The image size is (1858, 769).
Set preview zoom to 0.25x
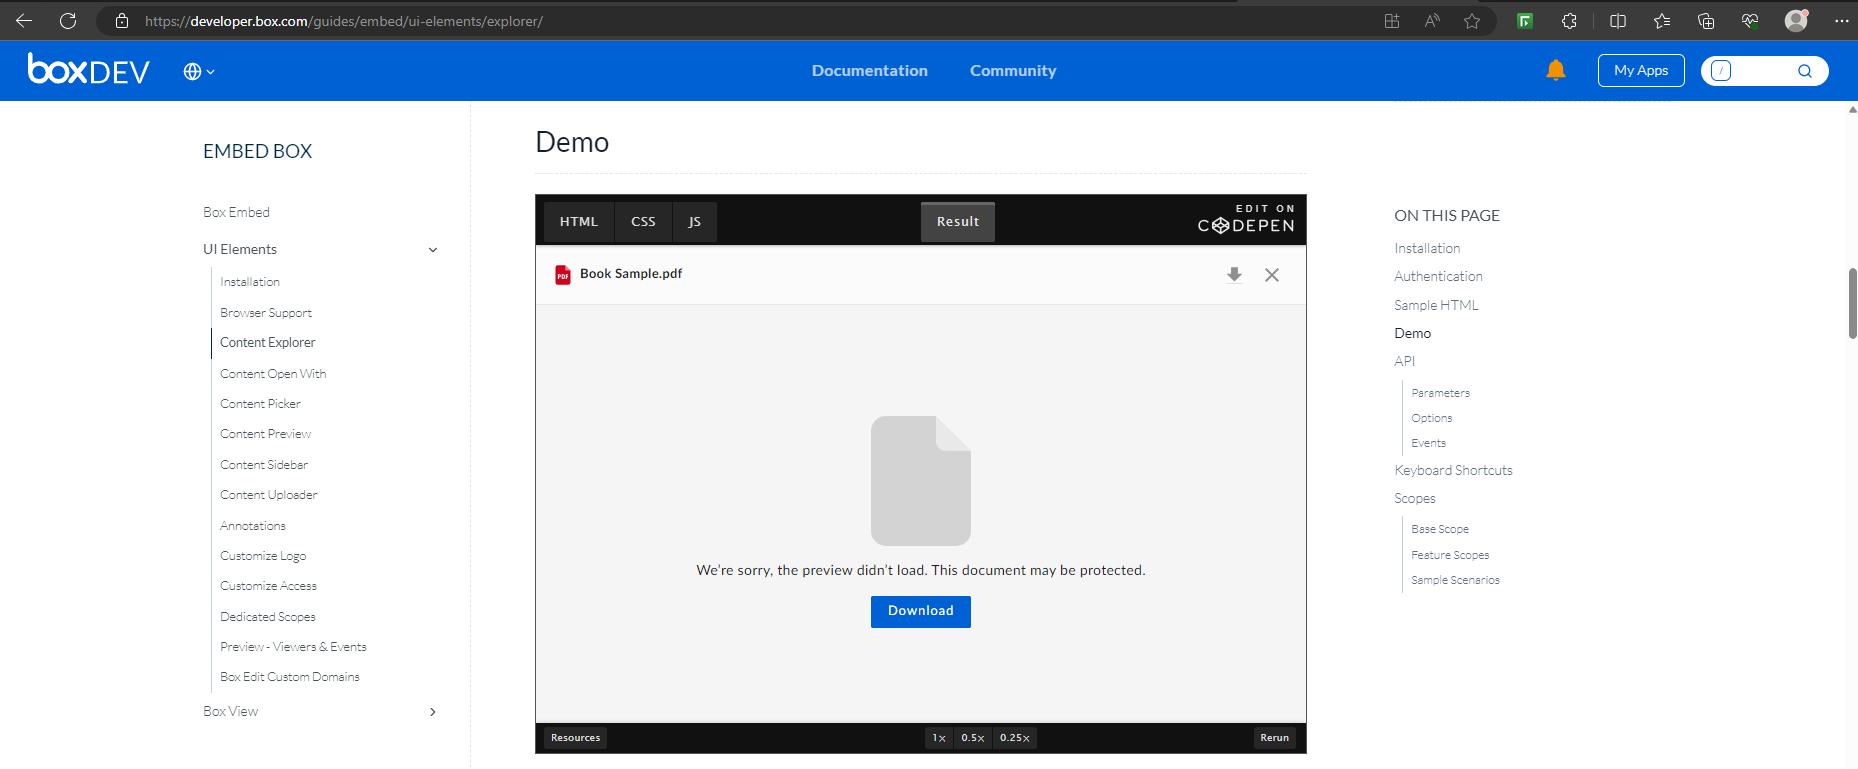point(1015,738)
